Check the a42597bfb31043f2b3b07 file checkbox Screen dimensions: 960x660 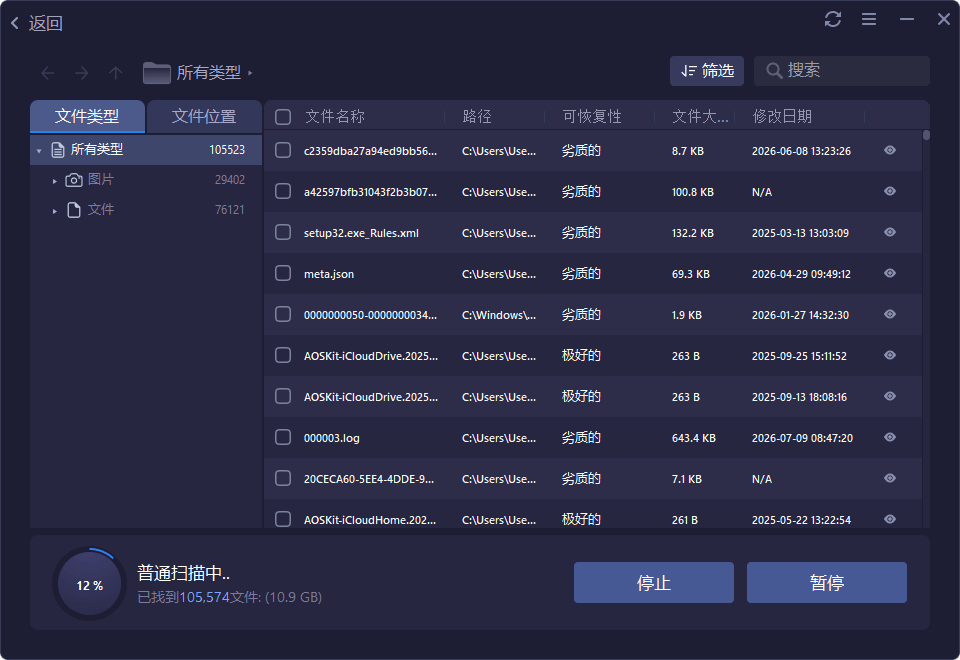283,191
